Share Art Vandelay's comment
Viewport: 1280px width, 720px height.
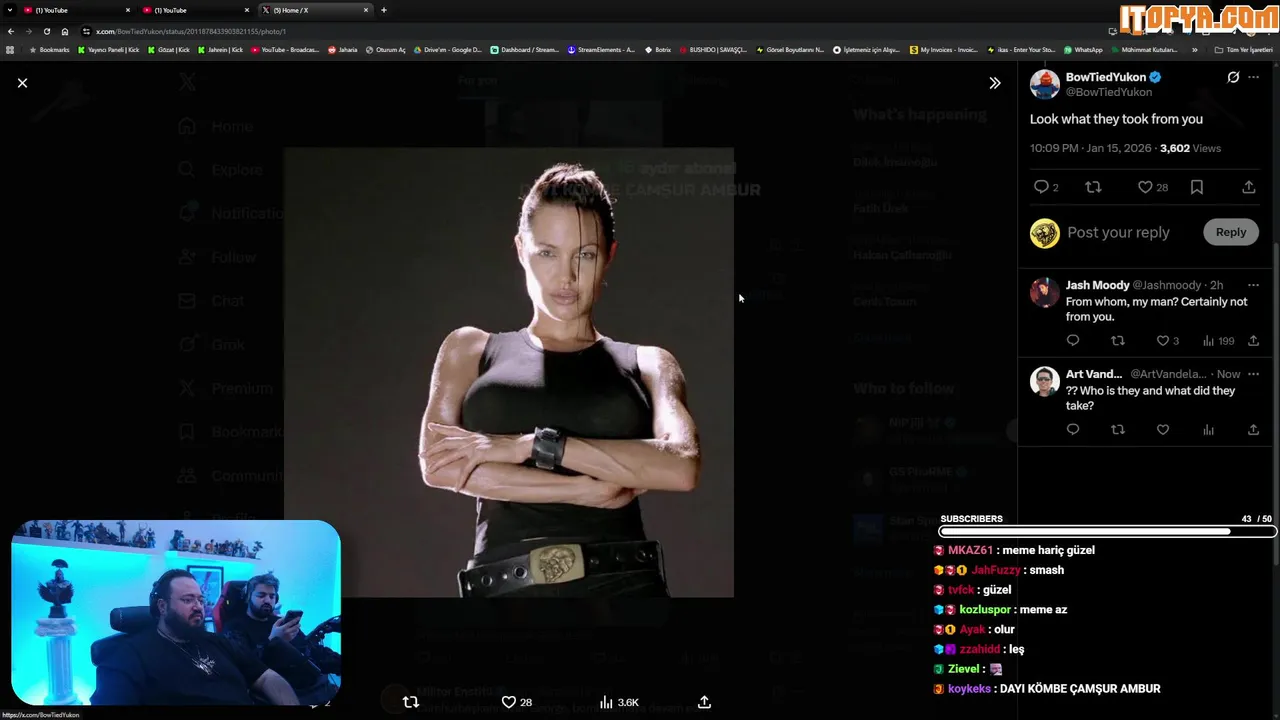pos(1253,430)
